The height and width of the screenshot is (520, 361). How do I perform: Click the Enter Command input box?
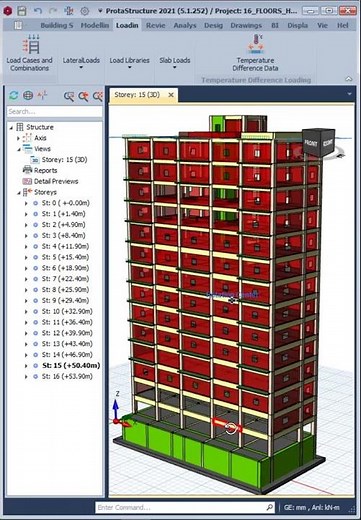(x=185, y=508)
